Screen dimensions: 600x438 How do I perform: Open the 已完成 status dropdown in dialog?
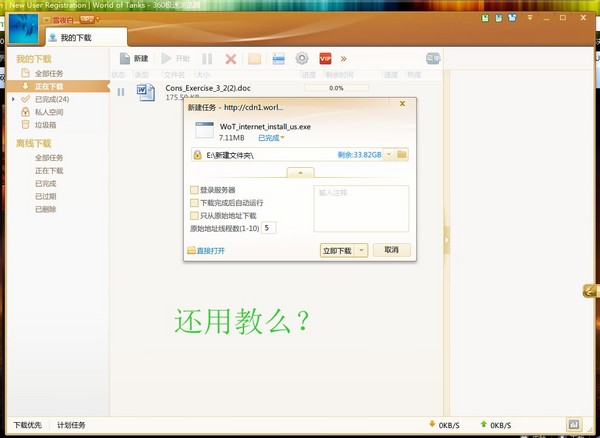(x=271, y=138)
